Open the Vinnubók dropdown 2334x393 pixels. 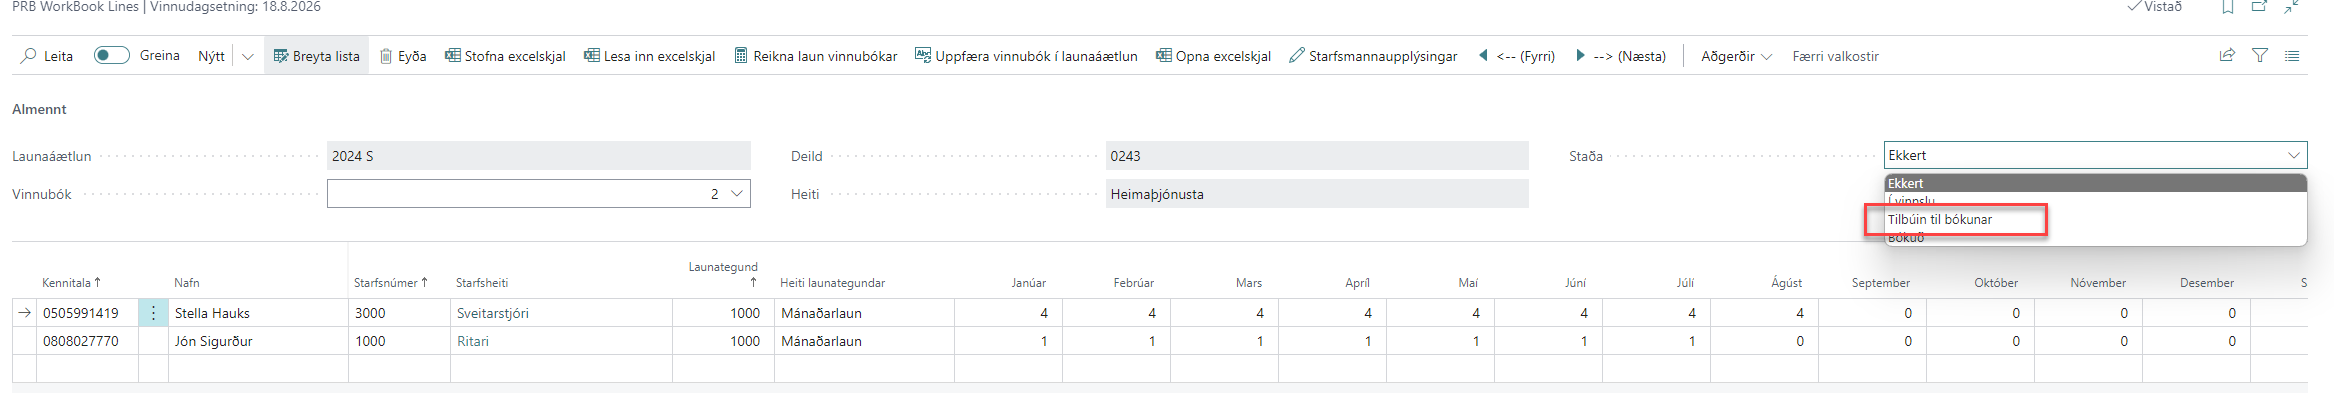coord(538,194)
